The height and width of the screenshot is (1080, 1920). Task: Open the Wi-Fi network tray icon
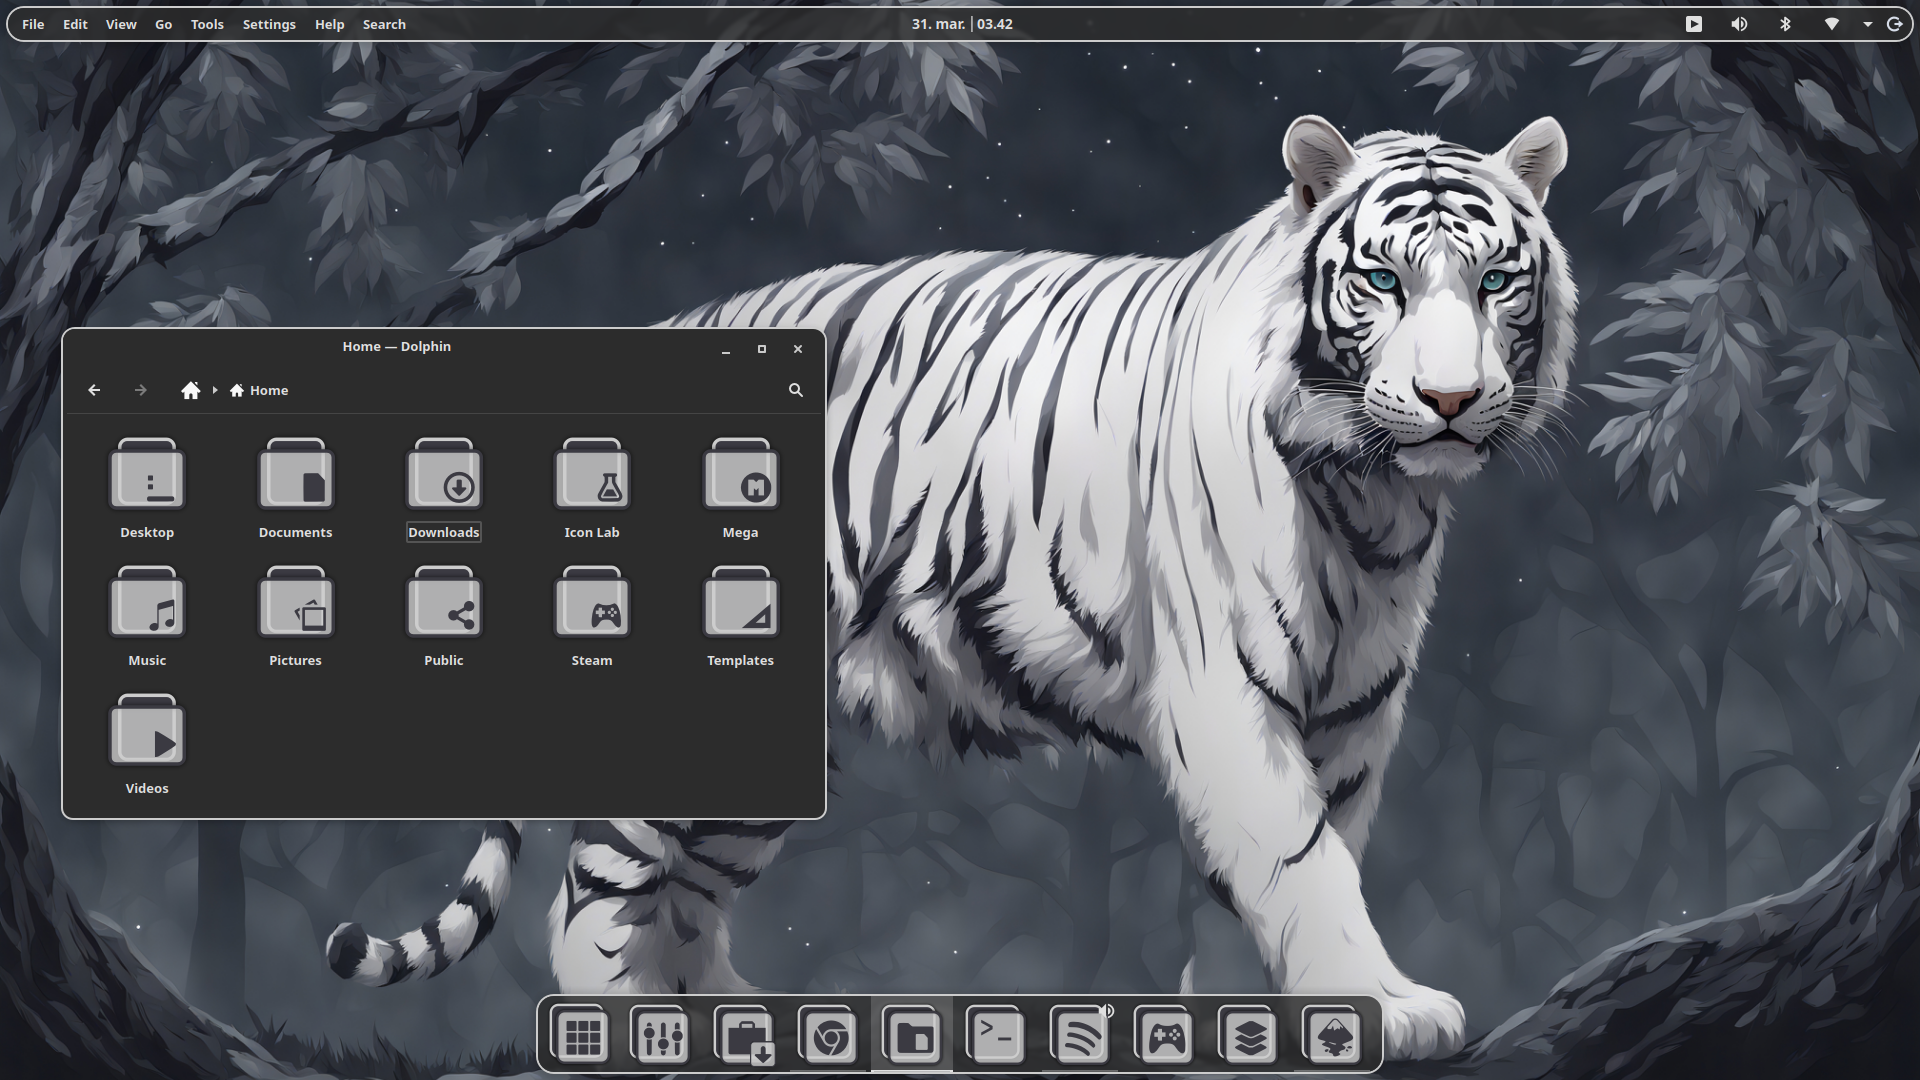point(1831,24)
